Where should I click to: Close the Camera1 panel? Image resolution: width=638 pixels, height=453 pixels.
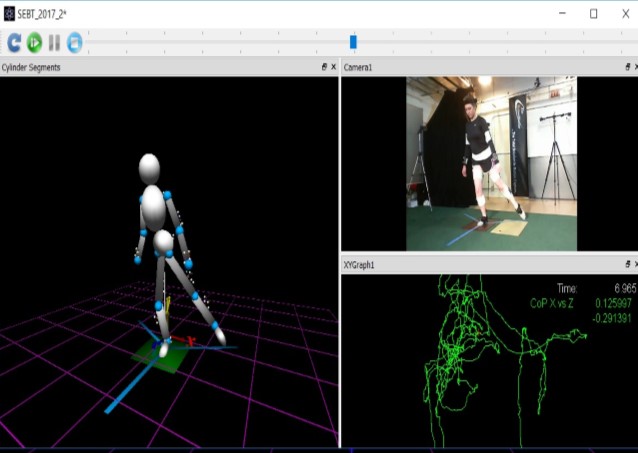click(x=635, y=67)
